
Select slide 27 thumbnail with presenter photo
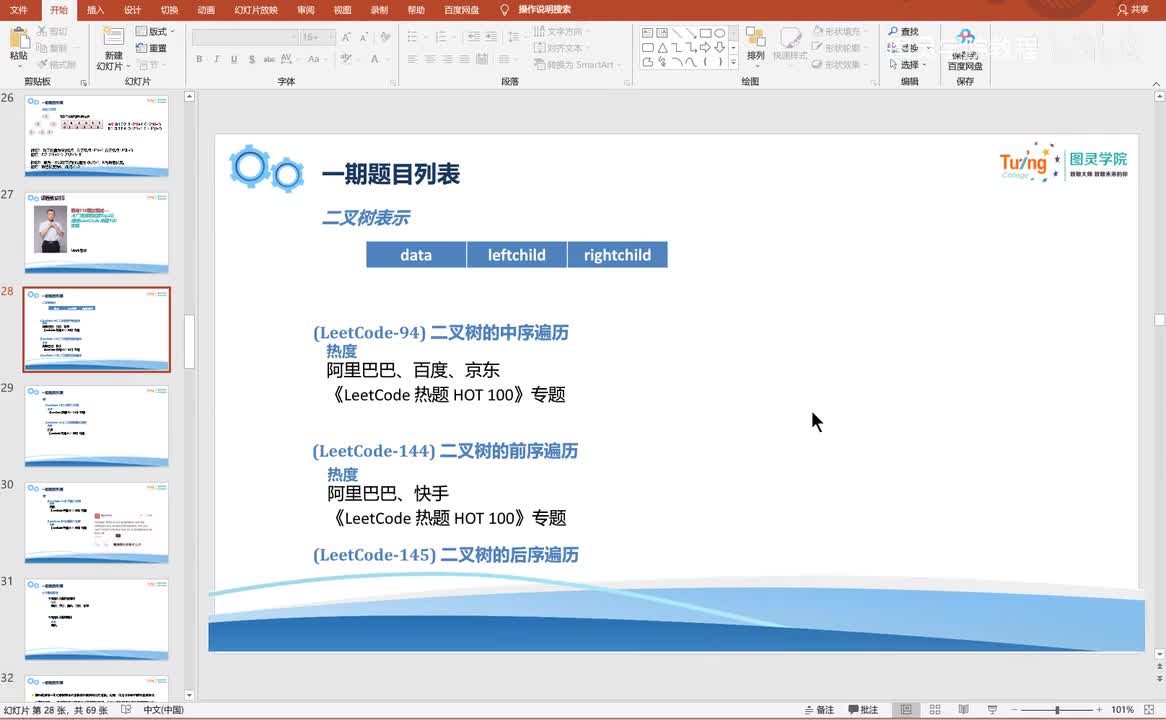click(97, 233)
